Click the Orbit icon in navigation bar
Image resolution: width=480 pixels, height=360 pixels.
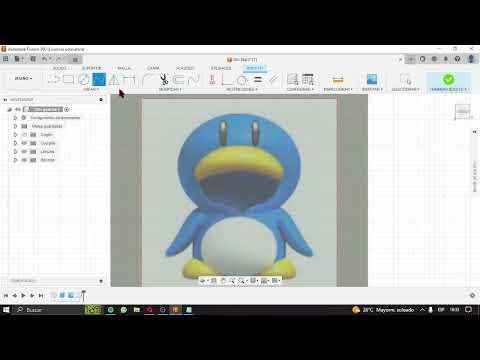pyautogui.click(x=203, y=281)
